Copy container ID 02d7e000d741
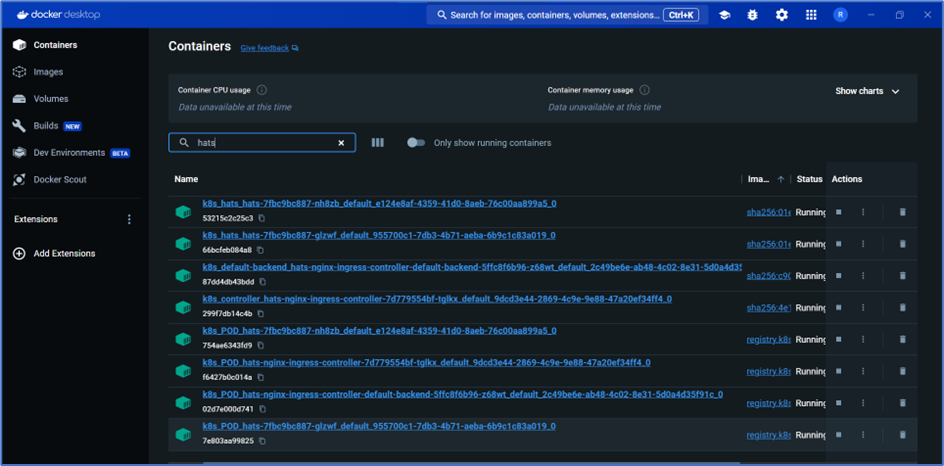Image resolution: width=944 pixels, height=466 pixels. pyautogui.click(x=262, y=409)
